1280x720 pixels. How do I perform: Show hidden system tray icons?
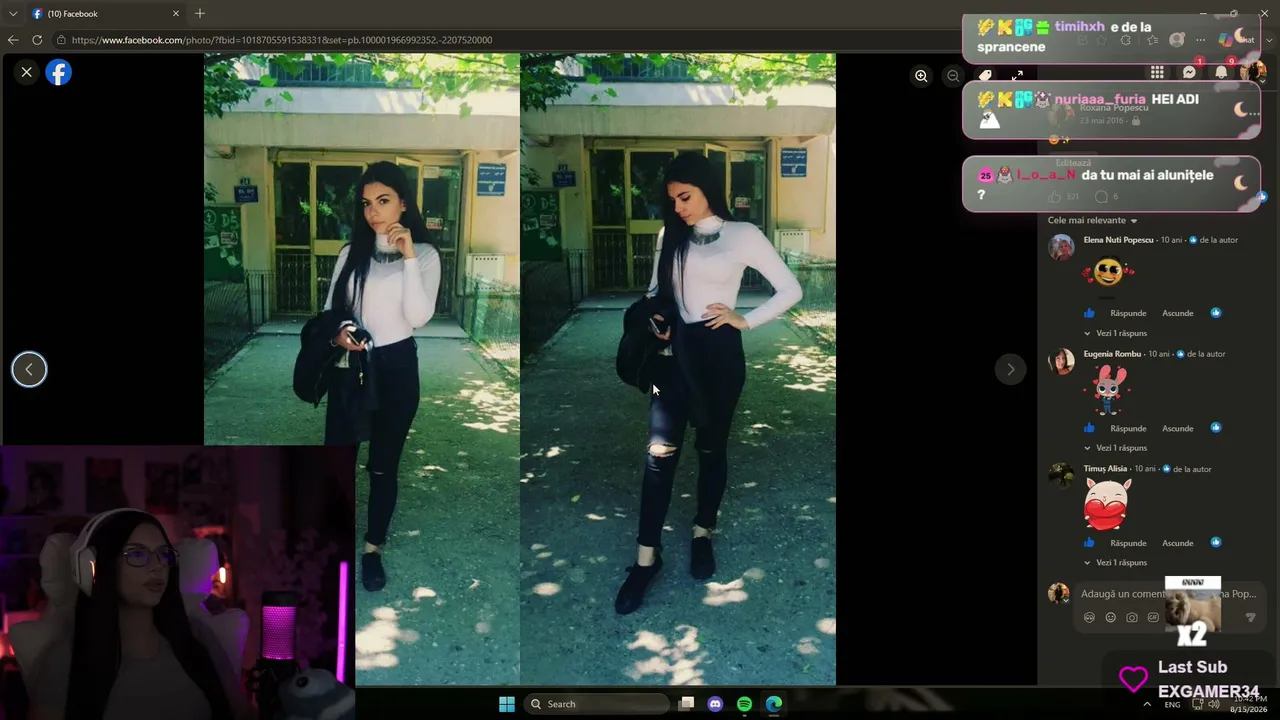pyautogui.click(x=1147, y=704)
